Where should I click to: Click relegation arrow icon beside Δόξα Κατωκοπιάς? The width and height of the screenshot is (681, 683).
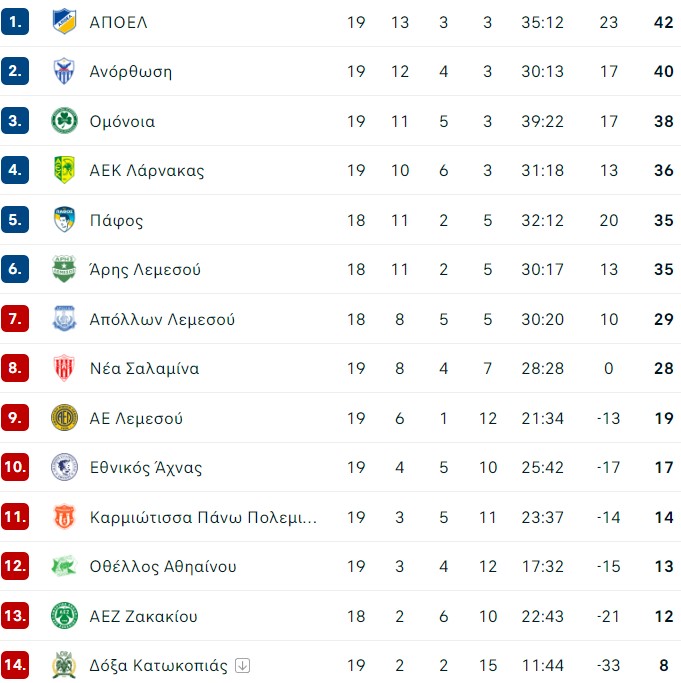(243, 665)
